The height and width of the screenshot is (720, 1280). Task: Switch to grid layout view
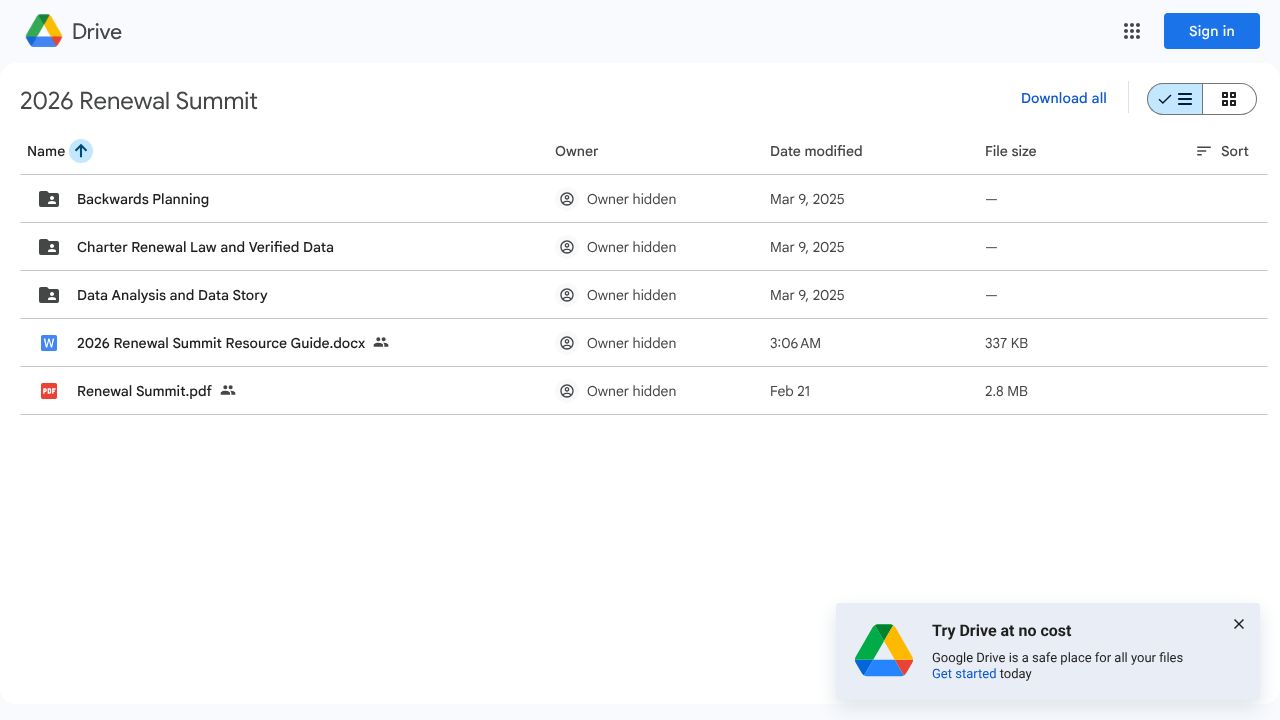pos(1229,99)
